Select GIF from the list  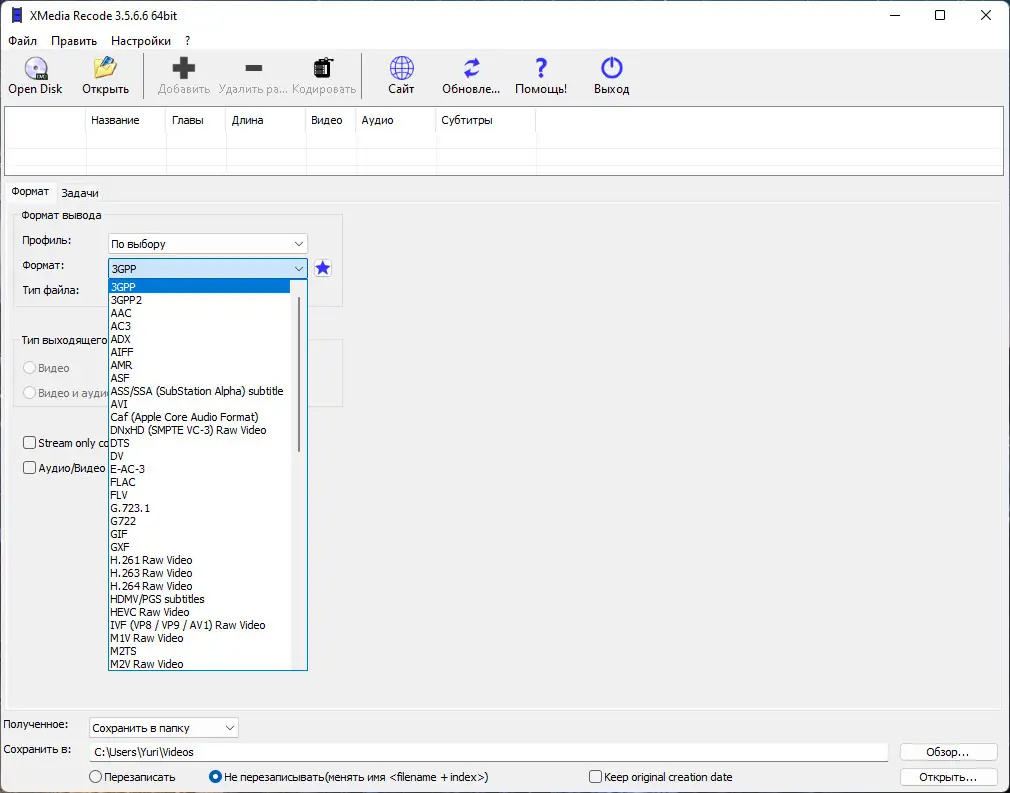[200, 534]
